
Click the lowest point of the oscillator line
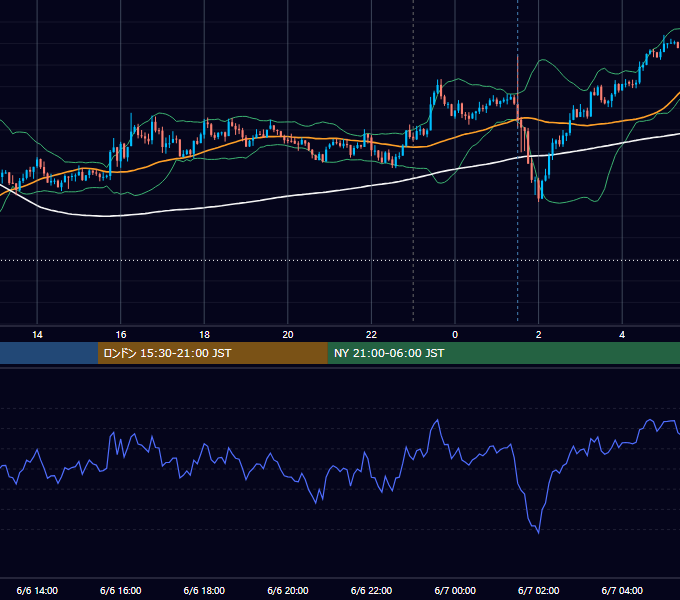(x=539, y=533)
